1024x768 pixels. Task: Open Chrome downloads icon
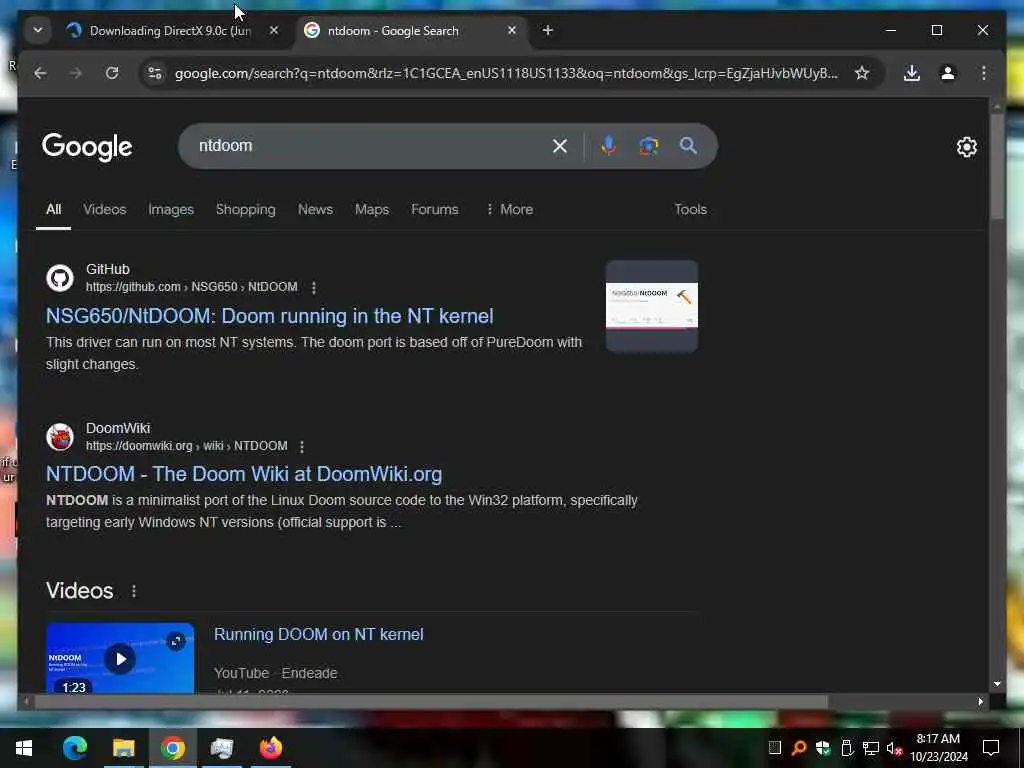(912, 73)
